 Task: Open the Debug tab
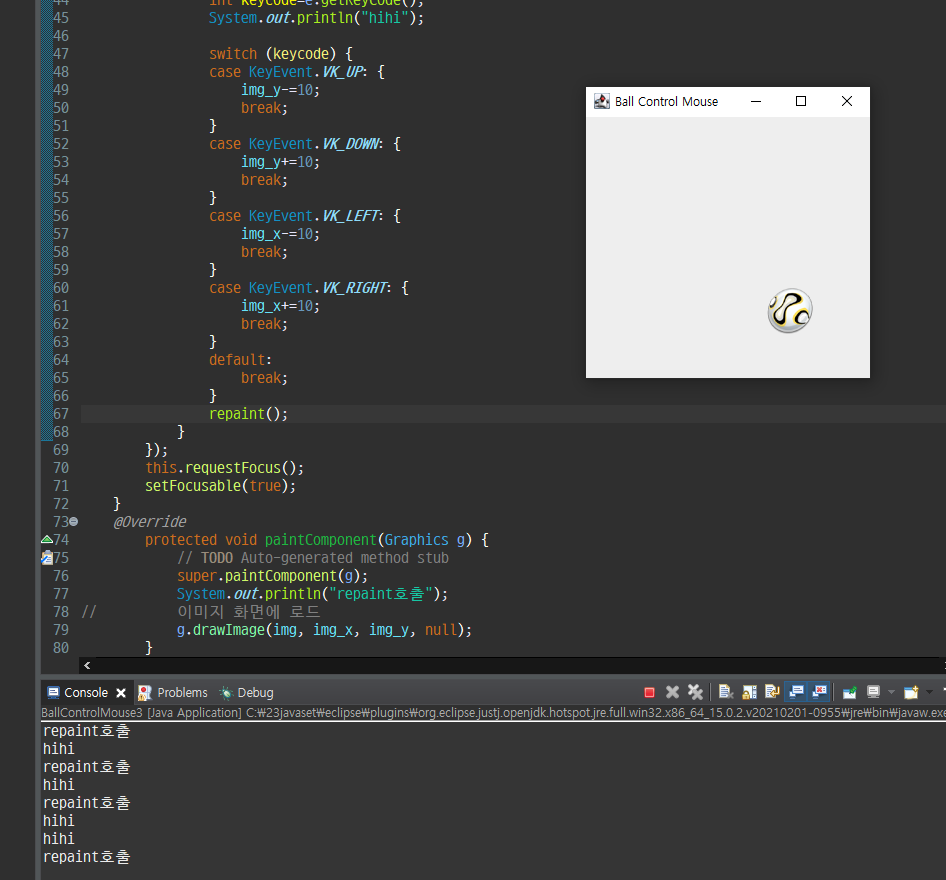246,692
